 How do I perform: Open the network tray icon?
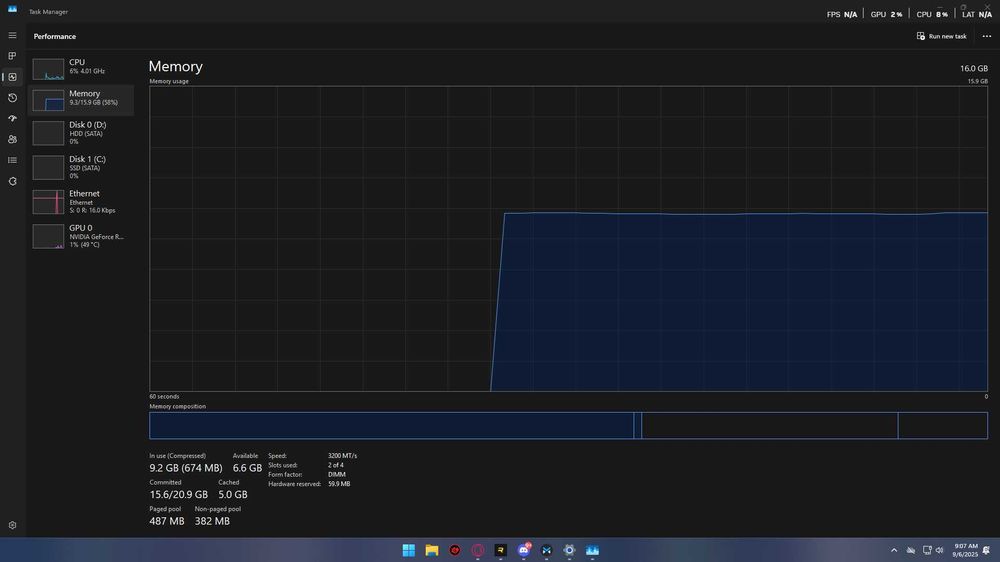coord(927,550)
